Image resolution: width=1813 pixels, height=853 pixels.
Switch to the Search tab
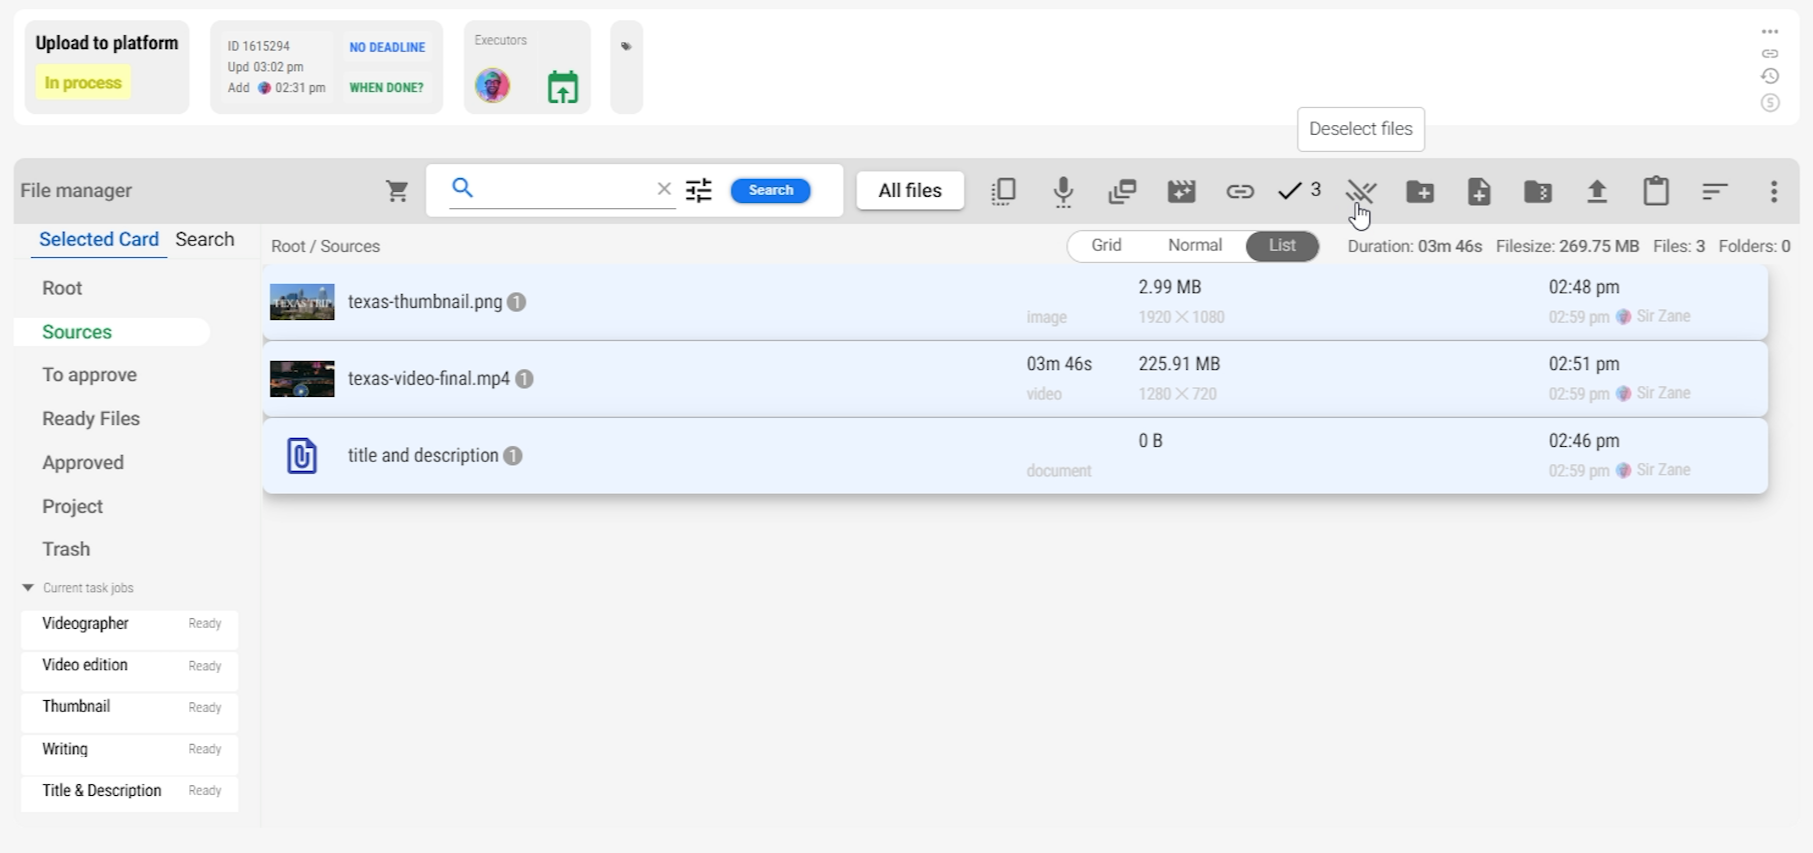(205, 240)
